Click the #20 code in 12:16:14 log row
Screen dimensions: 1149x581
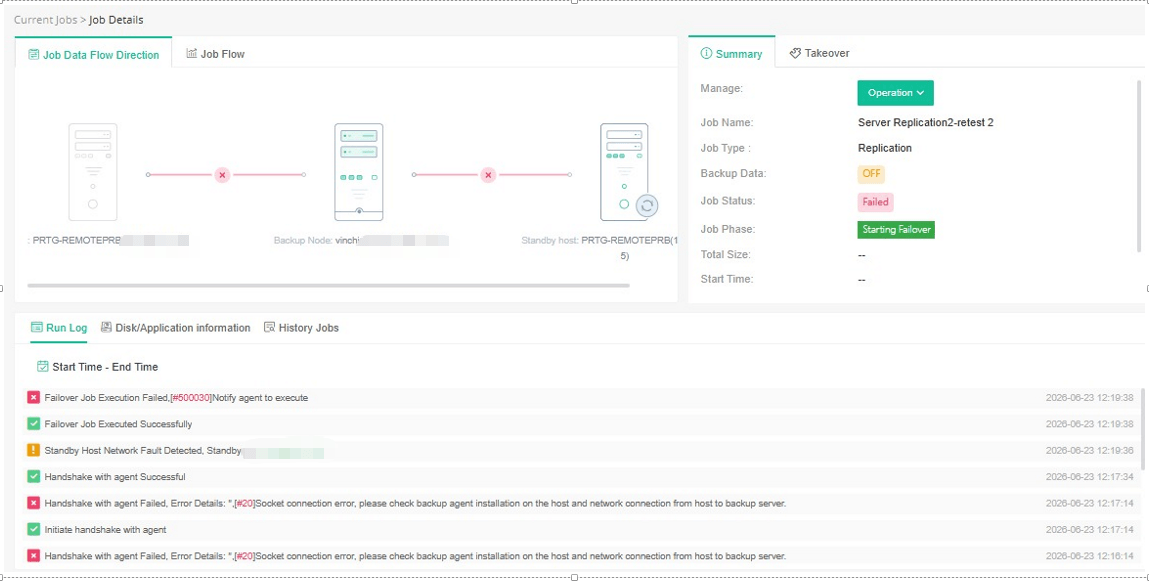coord(244,556)
